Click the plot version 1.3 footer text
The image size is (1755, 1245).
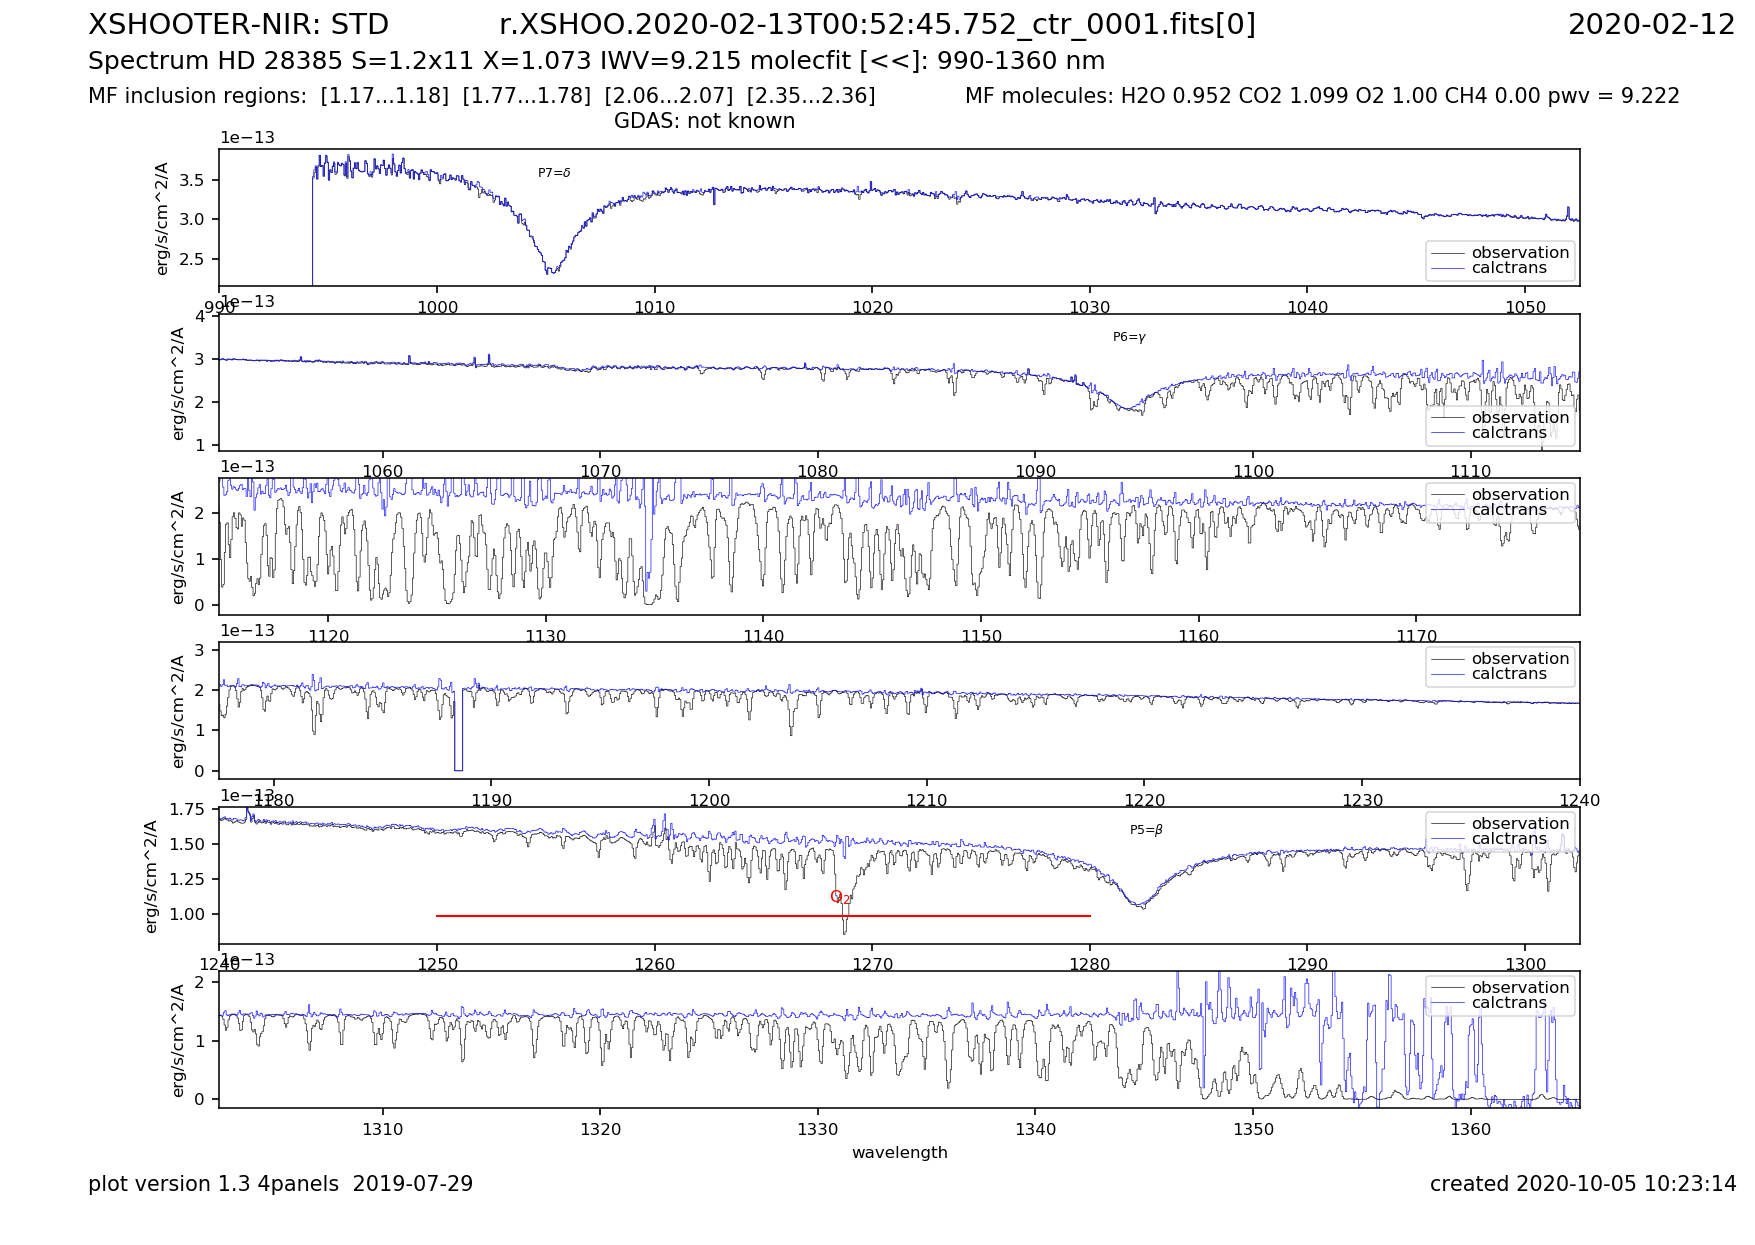(x=280, y=1184)
